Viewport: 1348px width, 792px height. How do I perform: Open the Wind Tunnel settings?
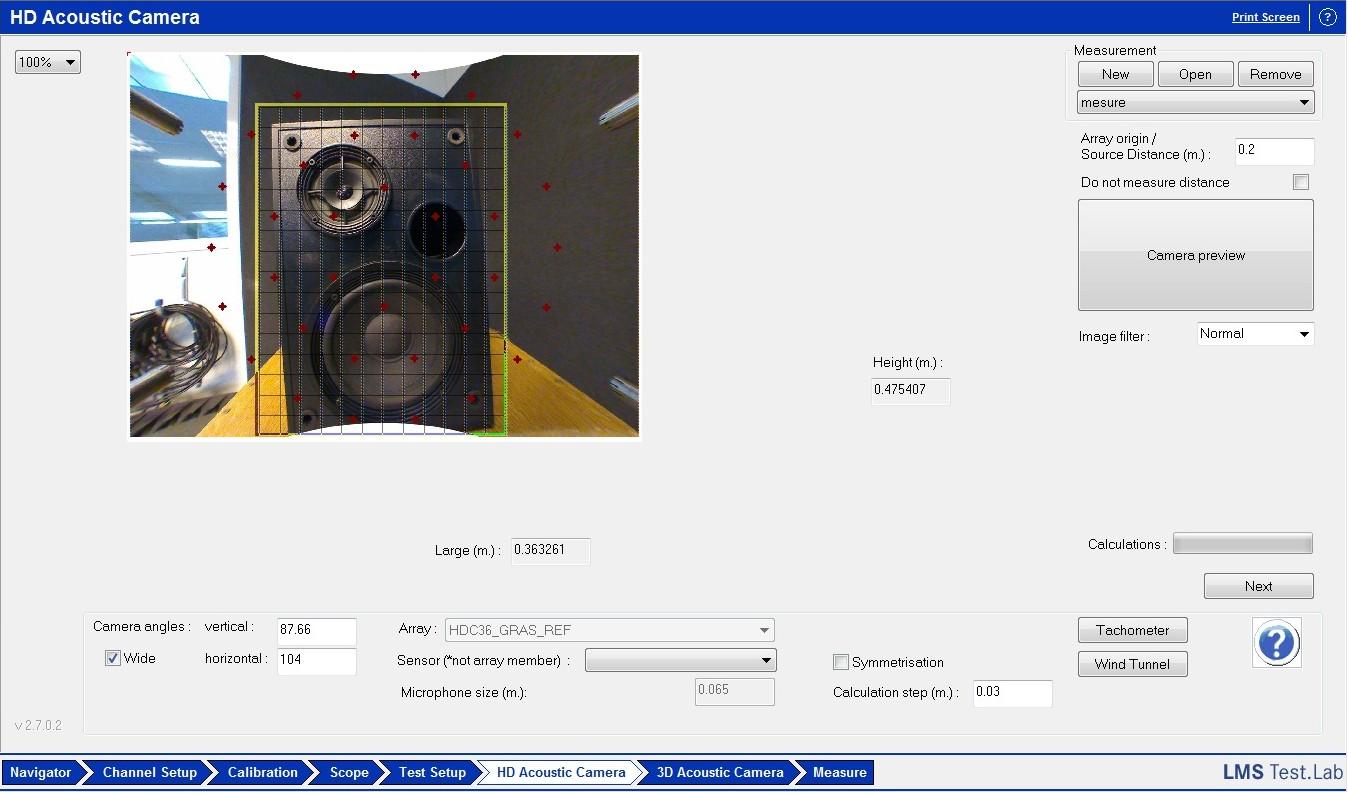tap(1133, 664)
